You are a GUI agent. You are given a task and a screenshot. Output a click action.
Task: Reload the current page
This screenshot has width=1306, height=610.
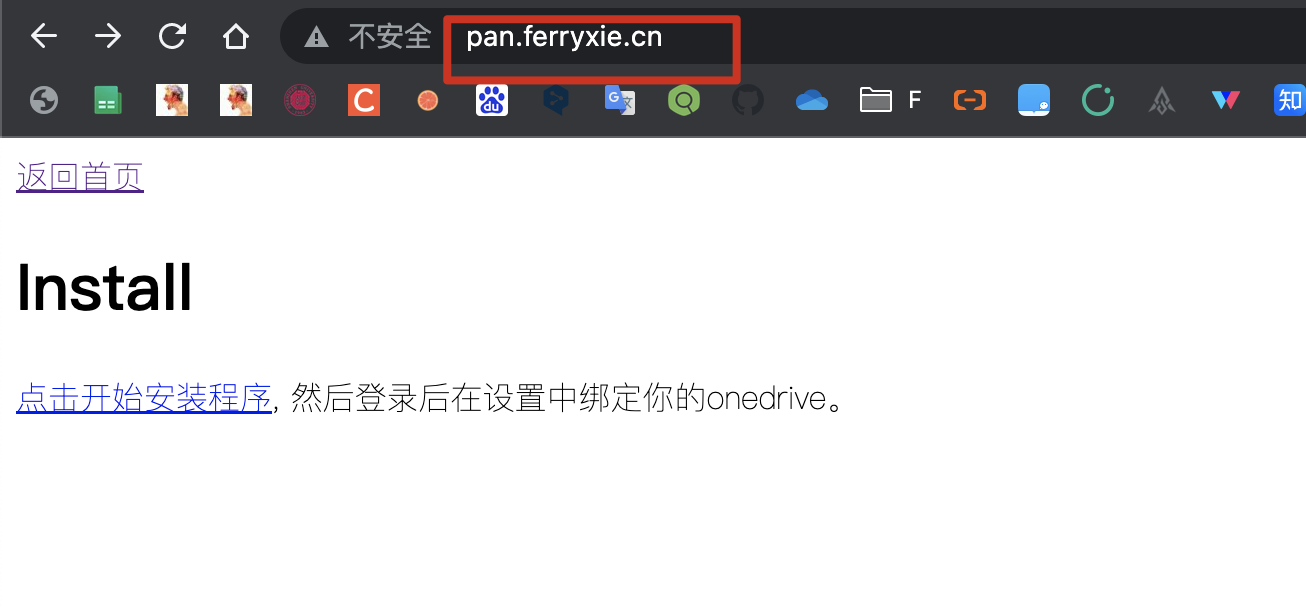click(x=172, y=37)
